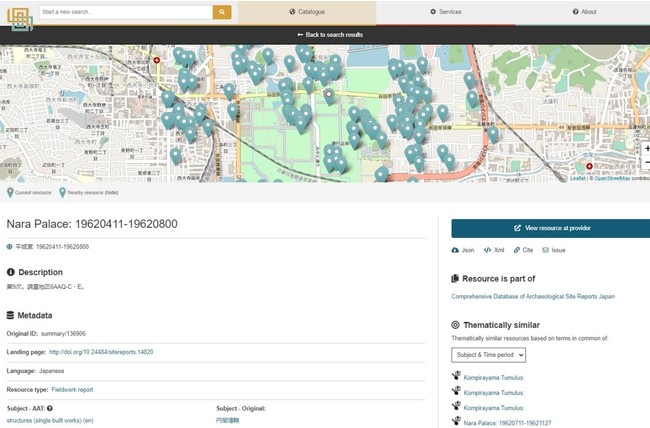Open the Json export link

(x=465, y=250)
